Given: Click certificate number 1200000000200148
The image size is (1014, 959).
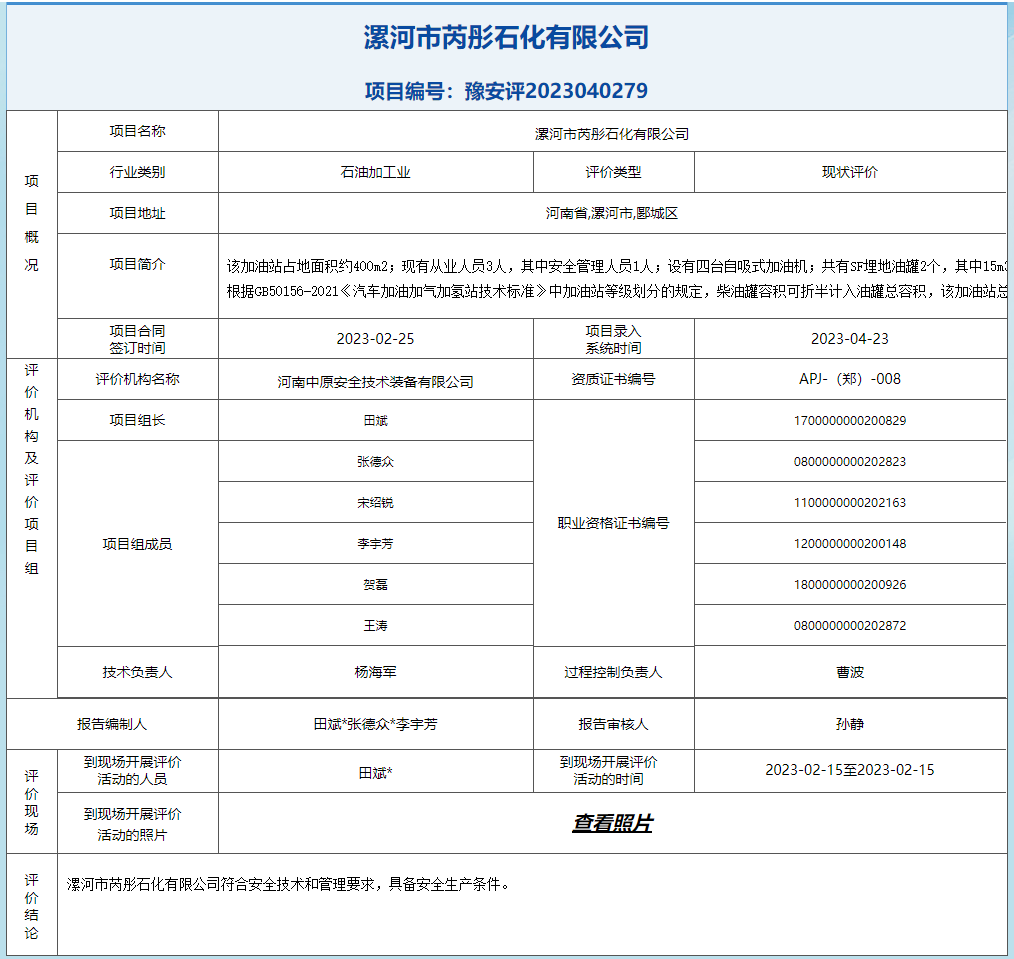Looking at the screenshot, I should click(850, 544).
